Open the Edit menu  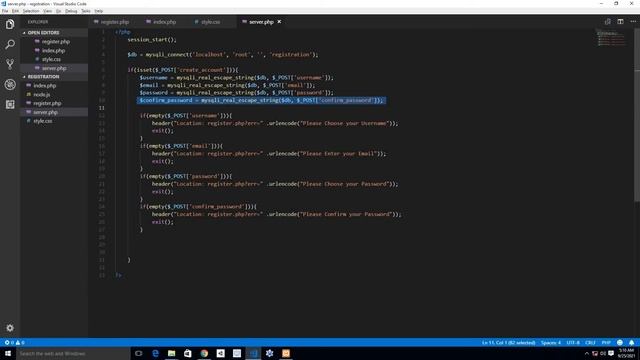coord(16,11)
